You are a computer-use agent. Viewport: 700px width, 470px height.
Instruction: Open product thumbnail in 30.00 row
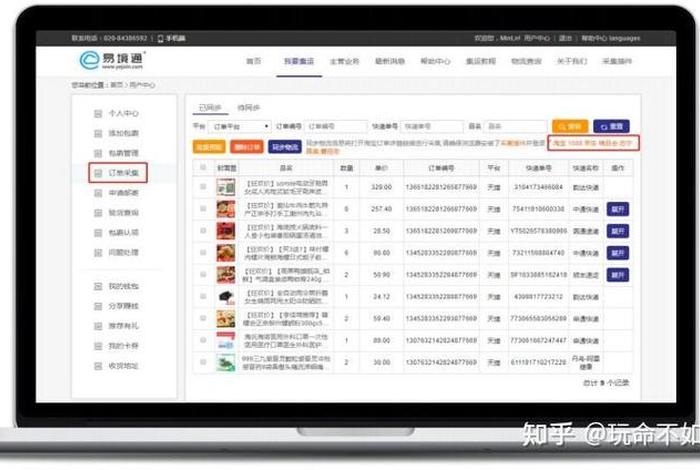click(x=226, y=362)
